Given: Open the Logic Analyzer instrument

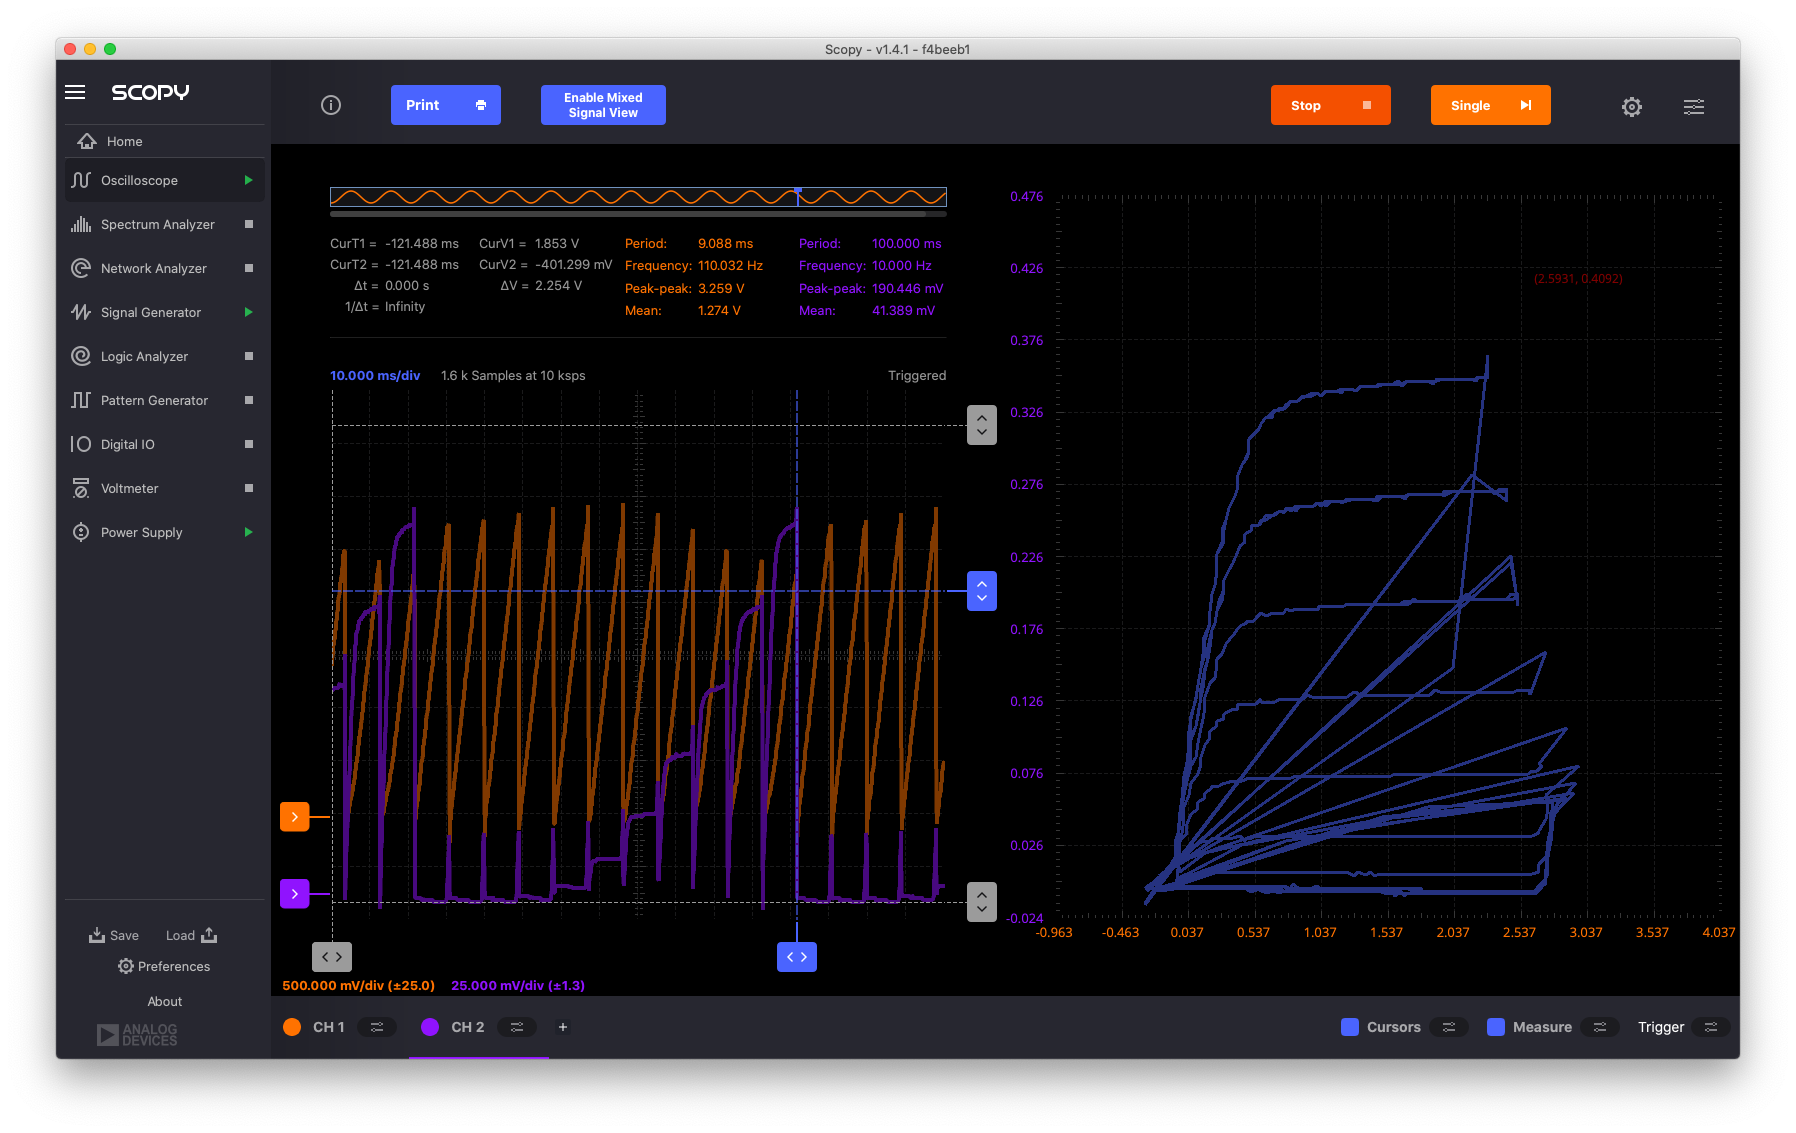Looking at the screenshot, I should click(x=165, y=356).
